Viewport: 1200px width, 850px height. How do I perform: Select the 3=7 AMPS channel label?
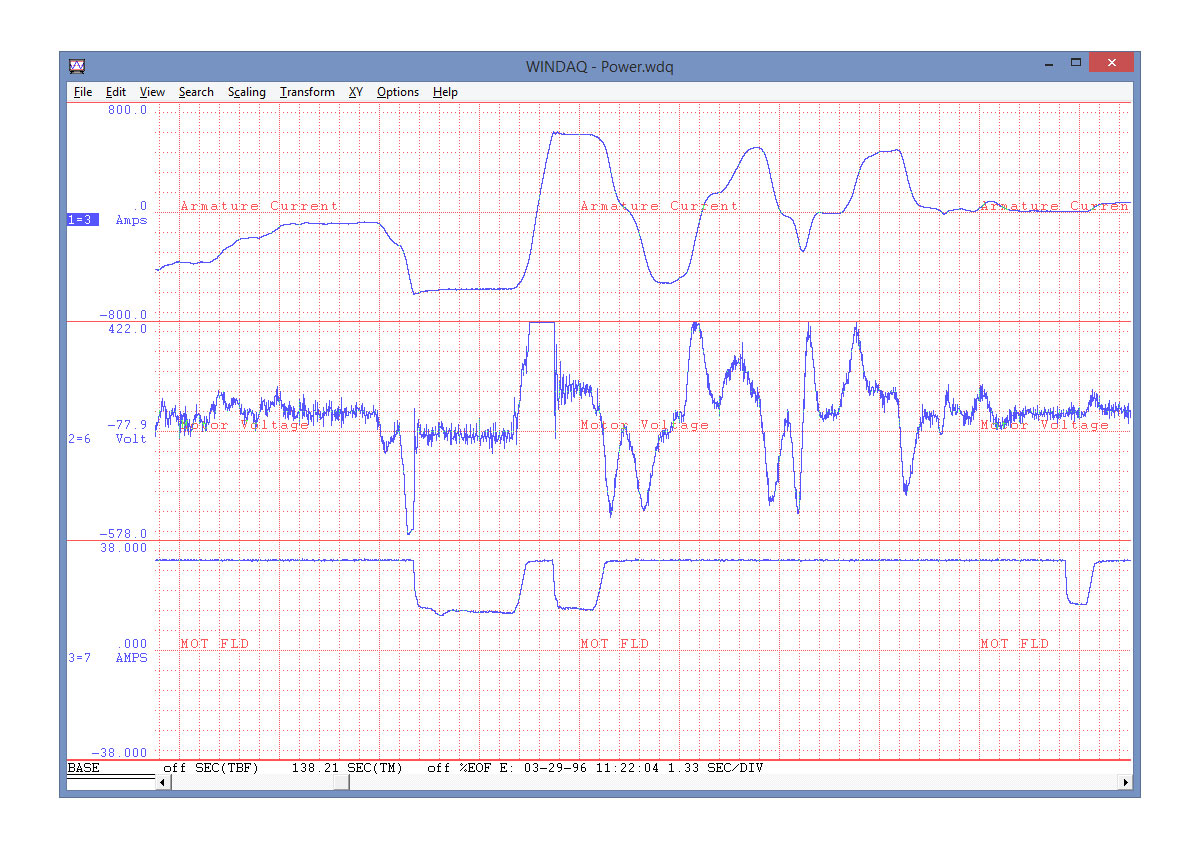click(107, 658)
